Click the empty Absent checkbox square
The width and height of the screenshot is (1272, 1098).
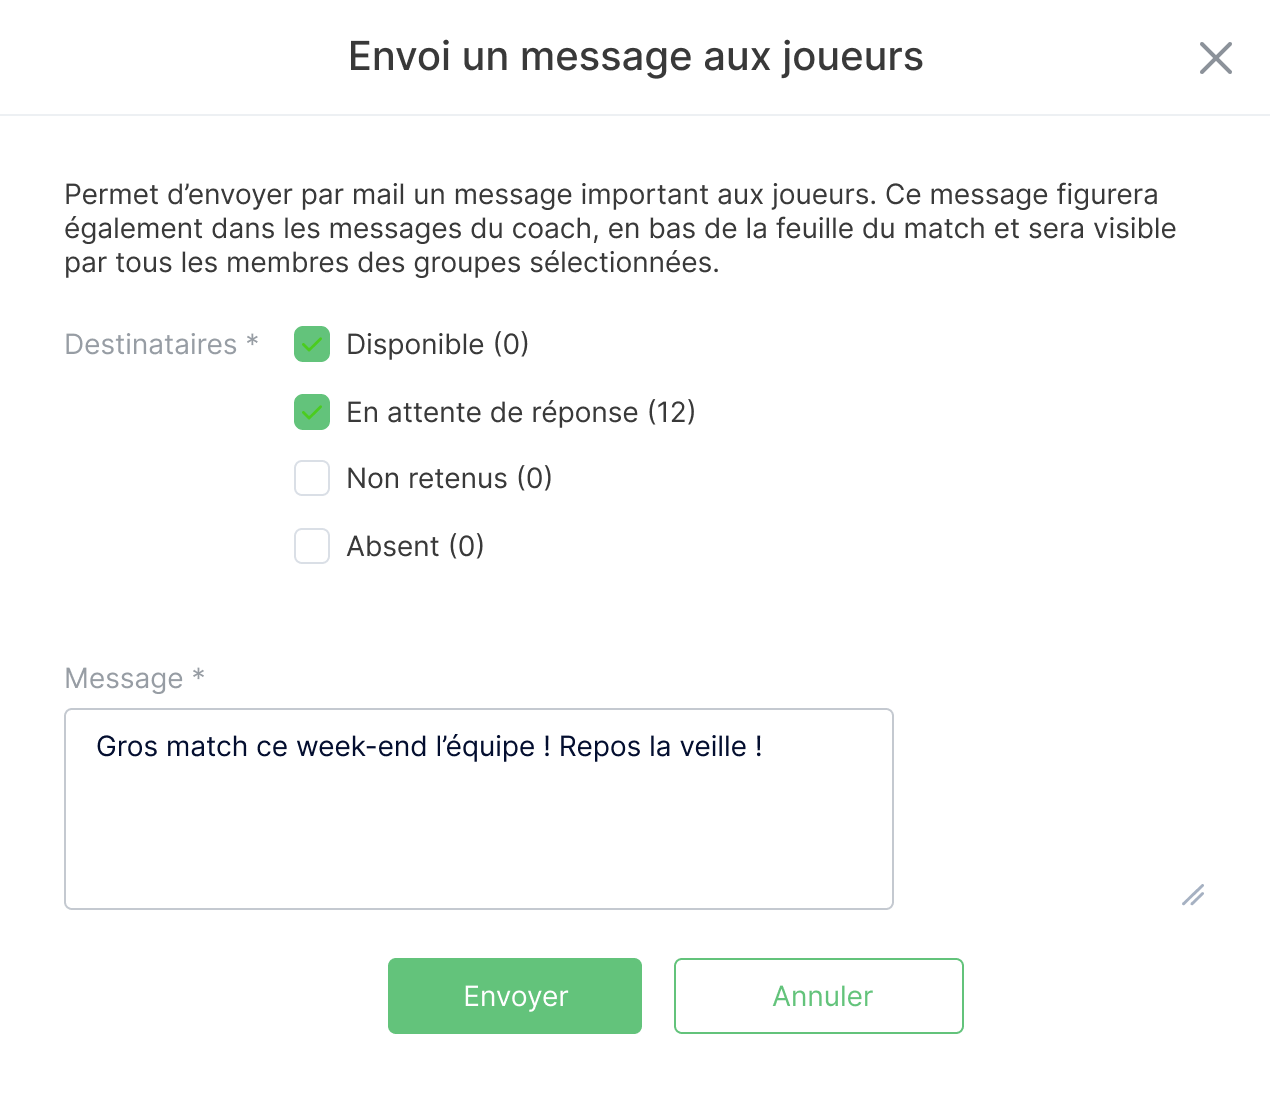pyautogui.click(x=311, y=546)
